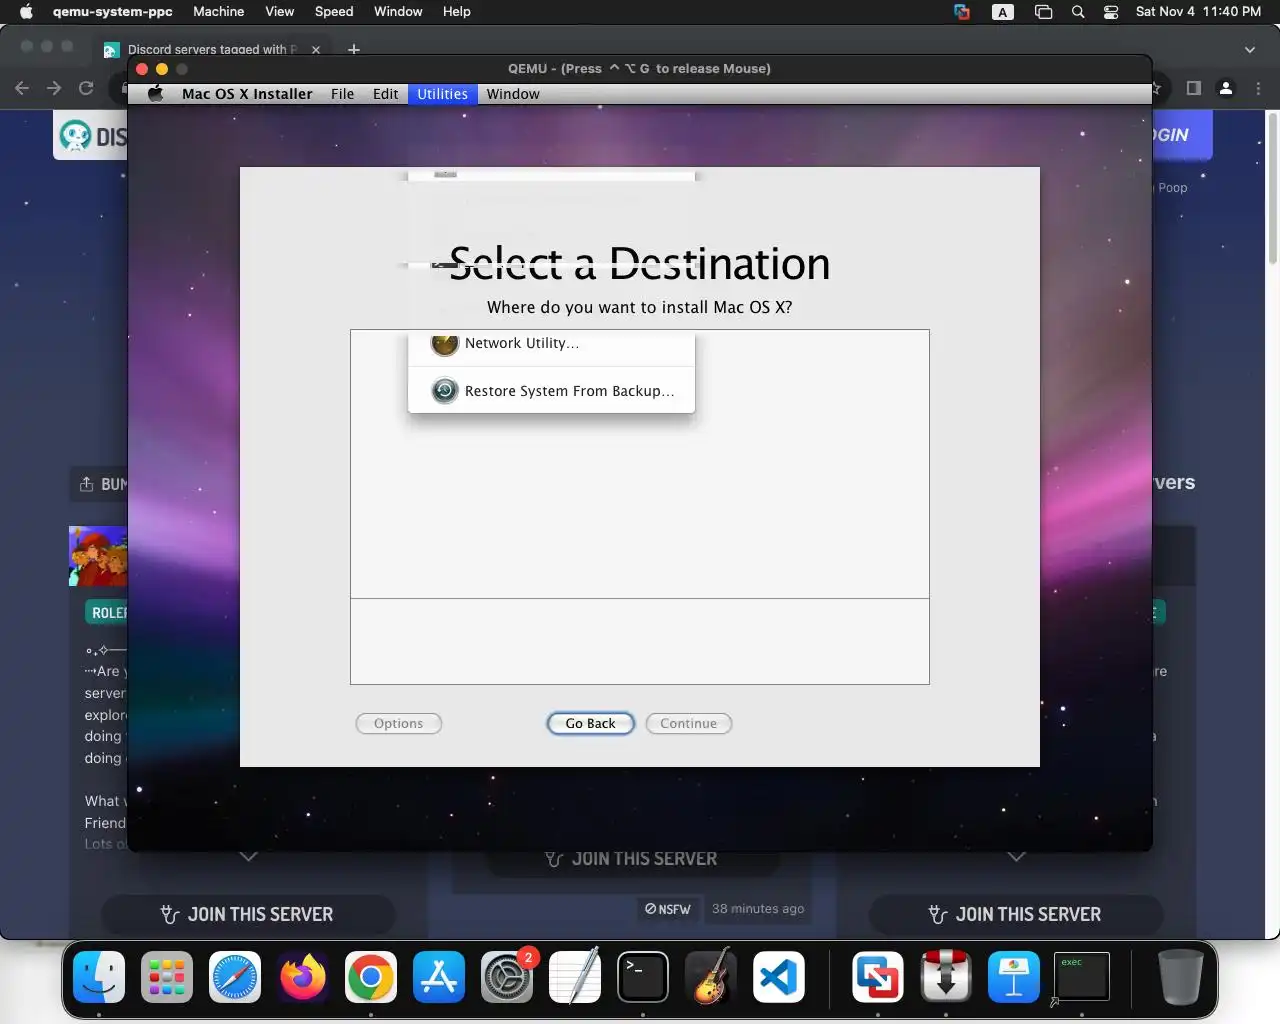Open Spotlight search in the menu bar
1280x1024 pixels.
click(x=1077, y=12)
